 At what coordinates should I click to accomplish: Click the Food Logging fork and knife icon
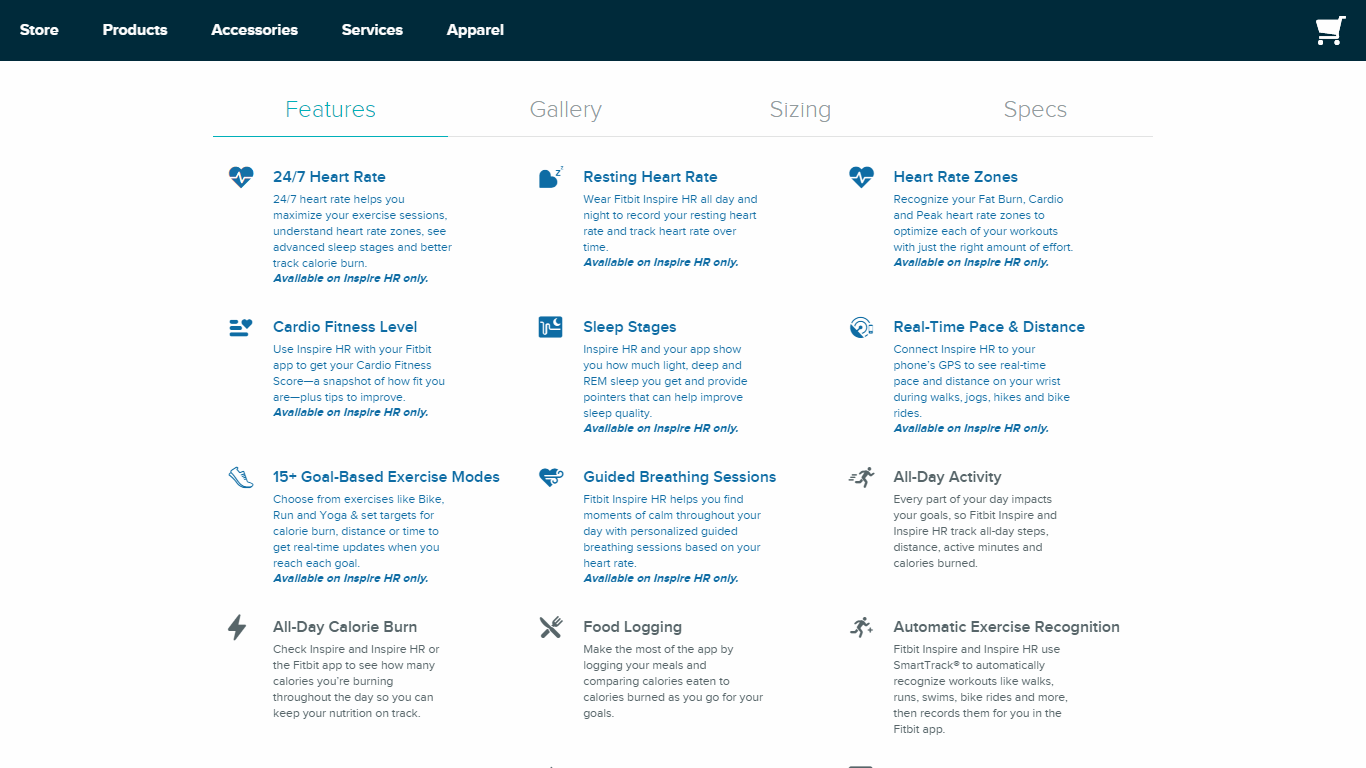[x=551, y=627]
